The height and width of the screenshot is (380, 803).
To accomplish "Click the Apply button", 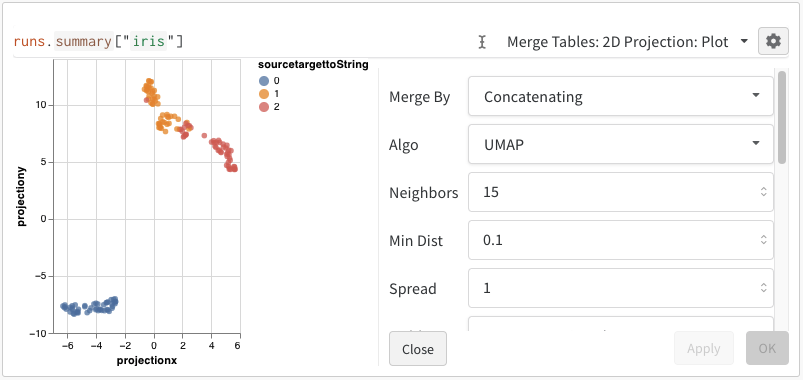I will [x=704, y=349].
